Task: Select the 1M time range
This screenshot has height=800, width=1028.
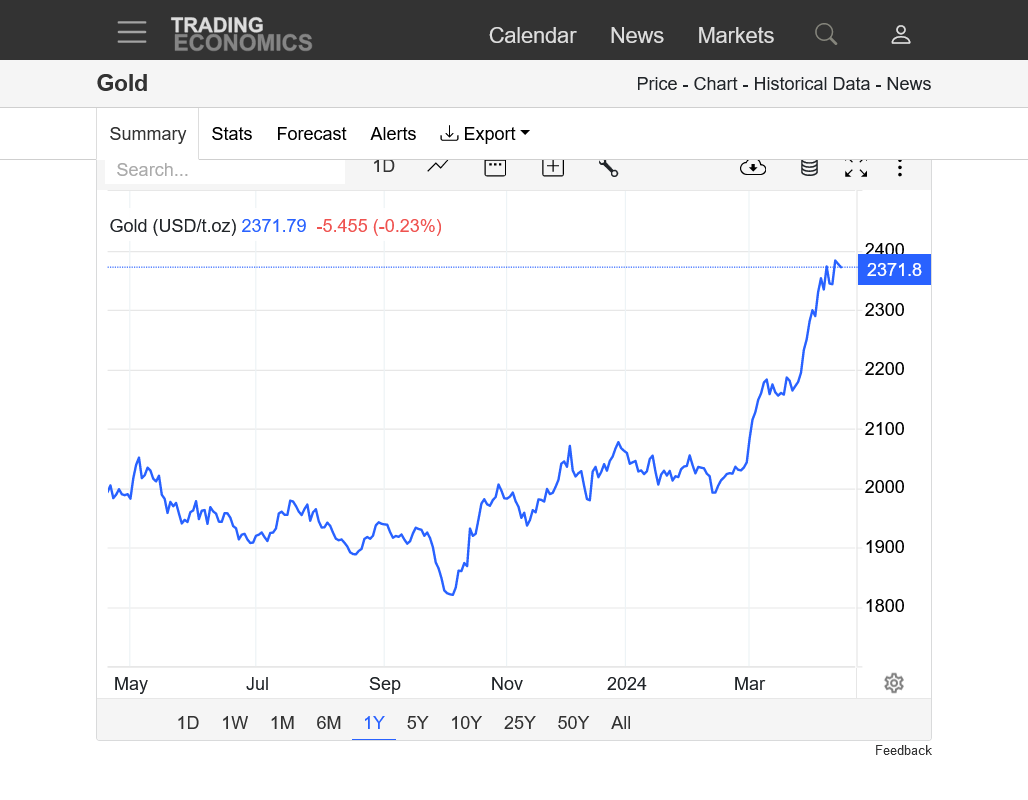Action: coord(283,723)
